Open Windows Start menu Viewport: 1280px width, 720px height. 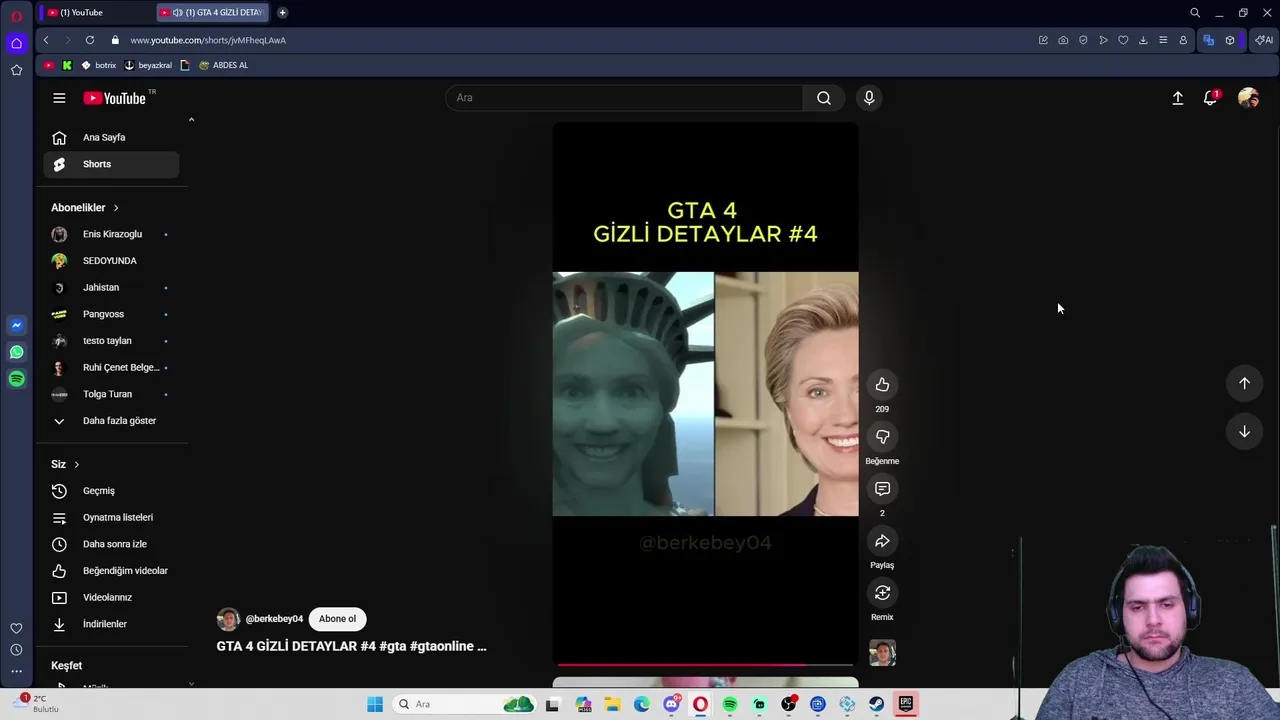[x=375, y=704]
